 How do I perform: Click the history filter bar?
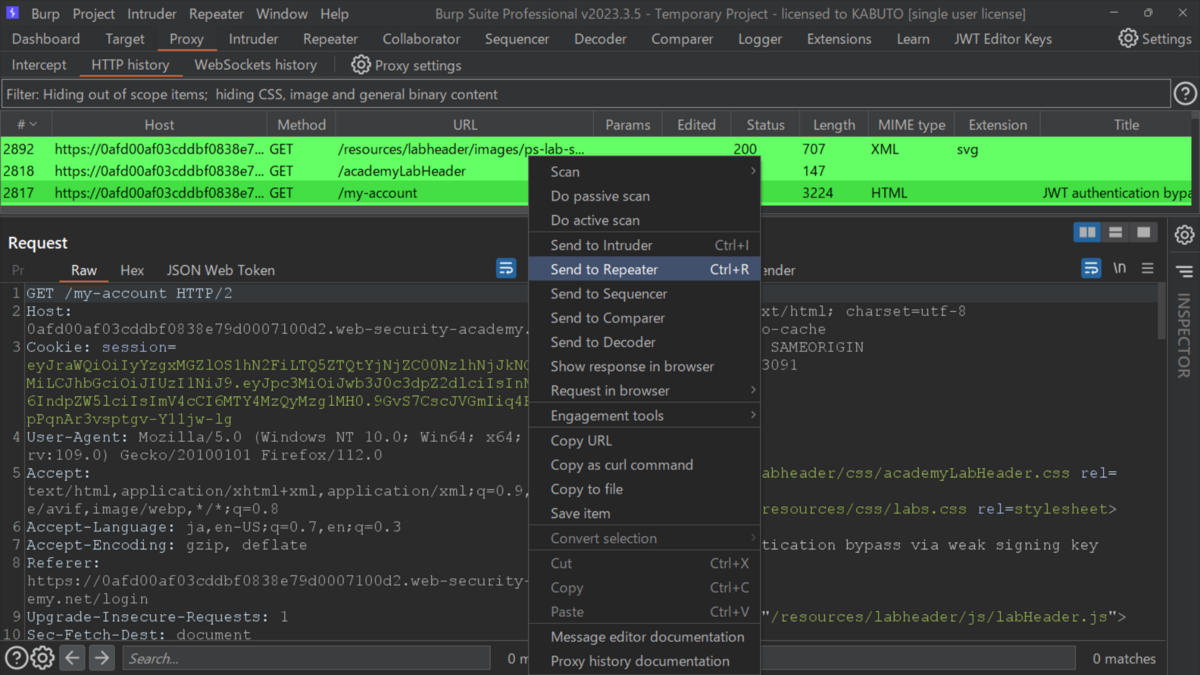click(586, 94)
